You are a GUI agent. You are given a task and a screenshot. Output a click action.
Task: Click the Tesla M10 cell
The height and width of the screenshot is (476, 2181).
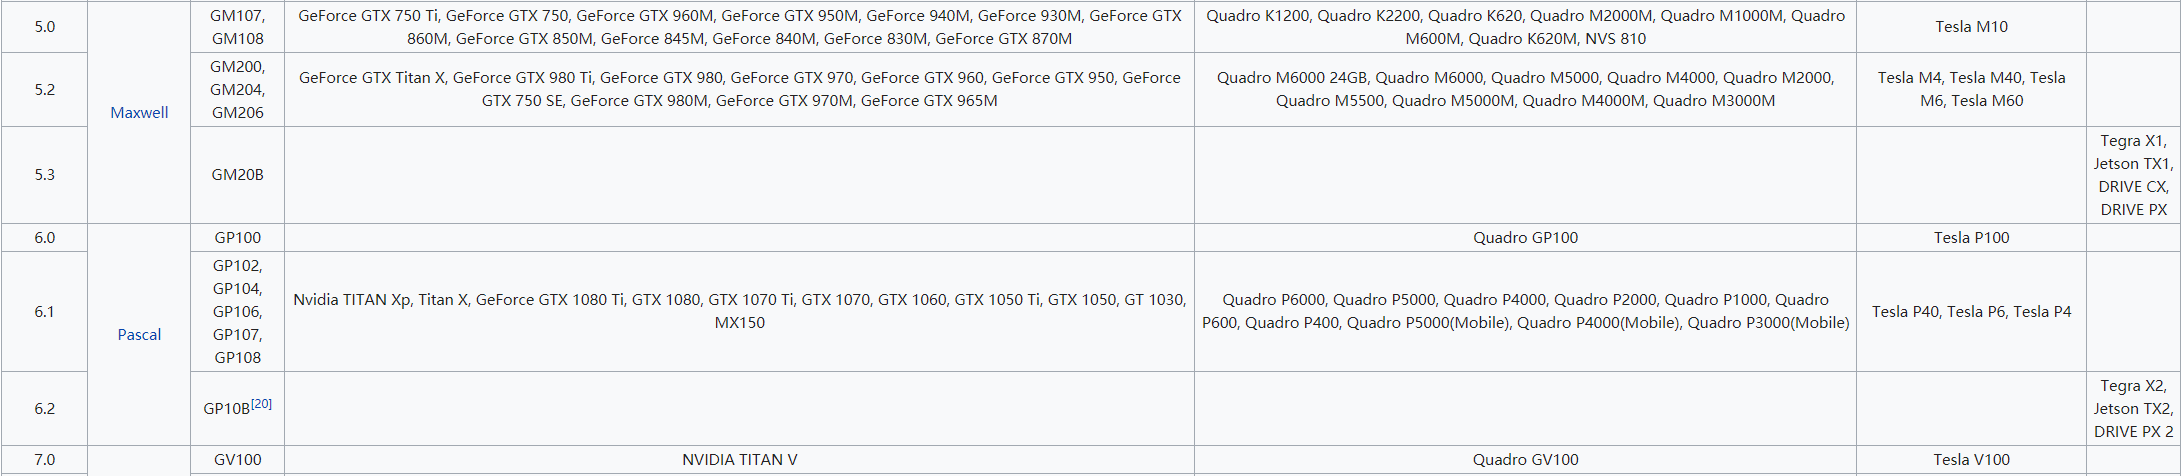coord(1971,27)
